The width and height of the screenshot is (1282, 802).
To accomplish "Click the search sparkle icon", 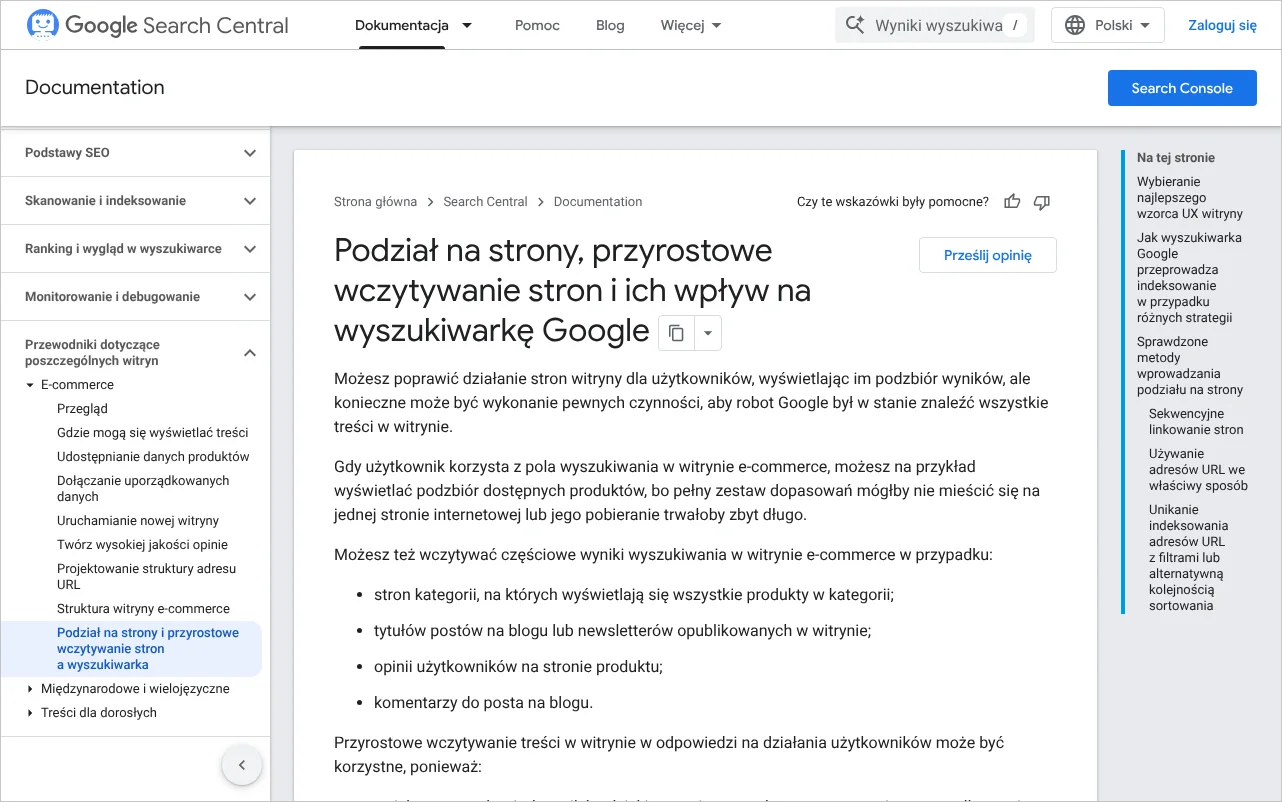I will (x=855, y=25).
